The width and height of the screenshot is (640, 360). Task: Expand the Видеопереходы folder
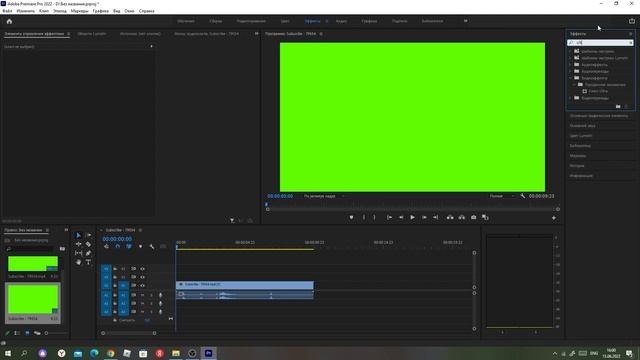(570, 98)
